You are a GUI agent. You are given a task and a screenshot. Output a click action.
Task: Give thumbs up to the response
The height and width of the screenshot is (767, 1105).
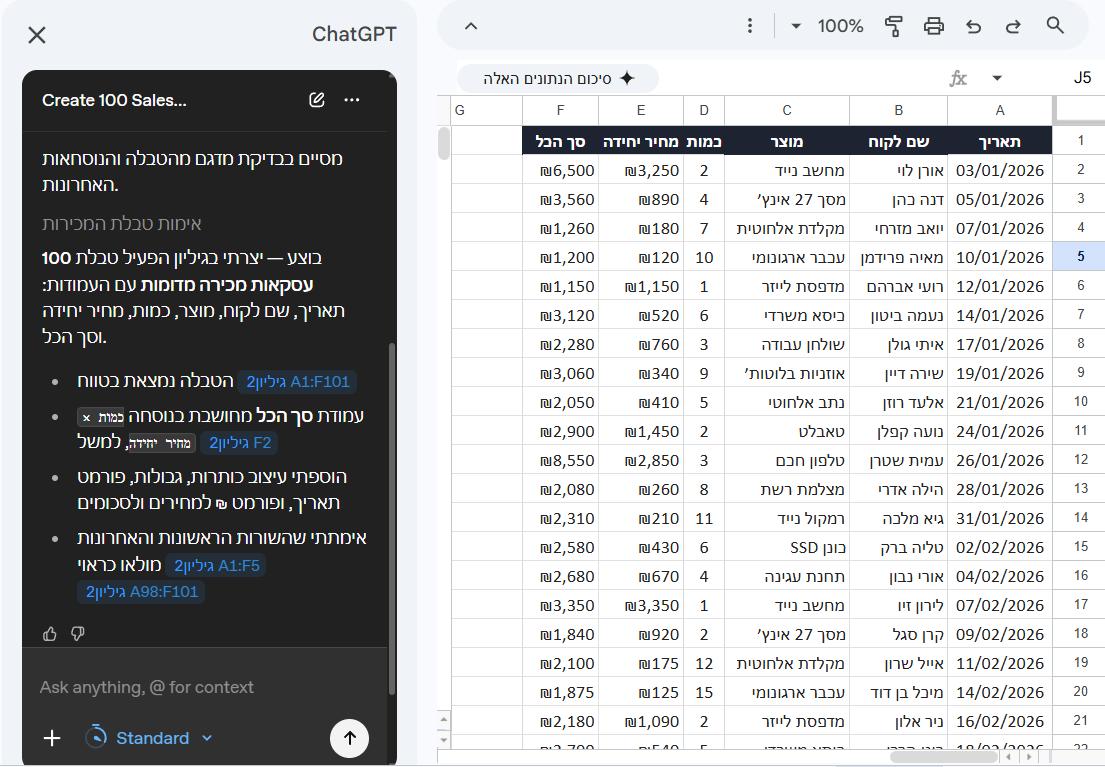point(49,634)
